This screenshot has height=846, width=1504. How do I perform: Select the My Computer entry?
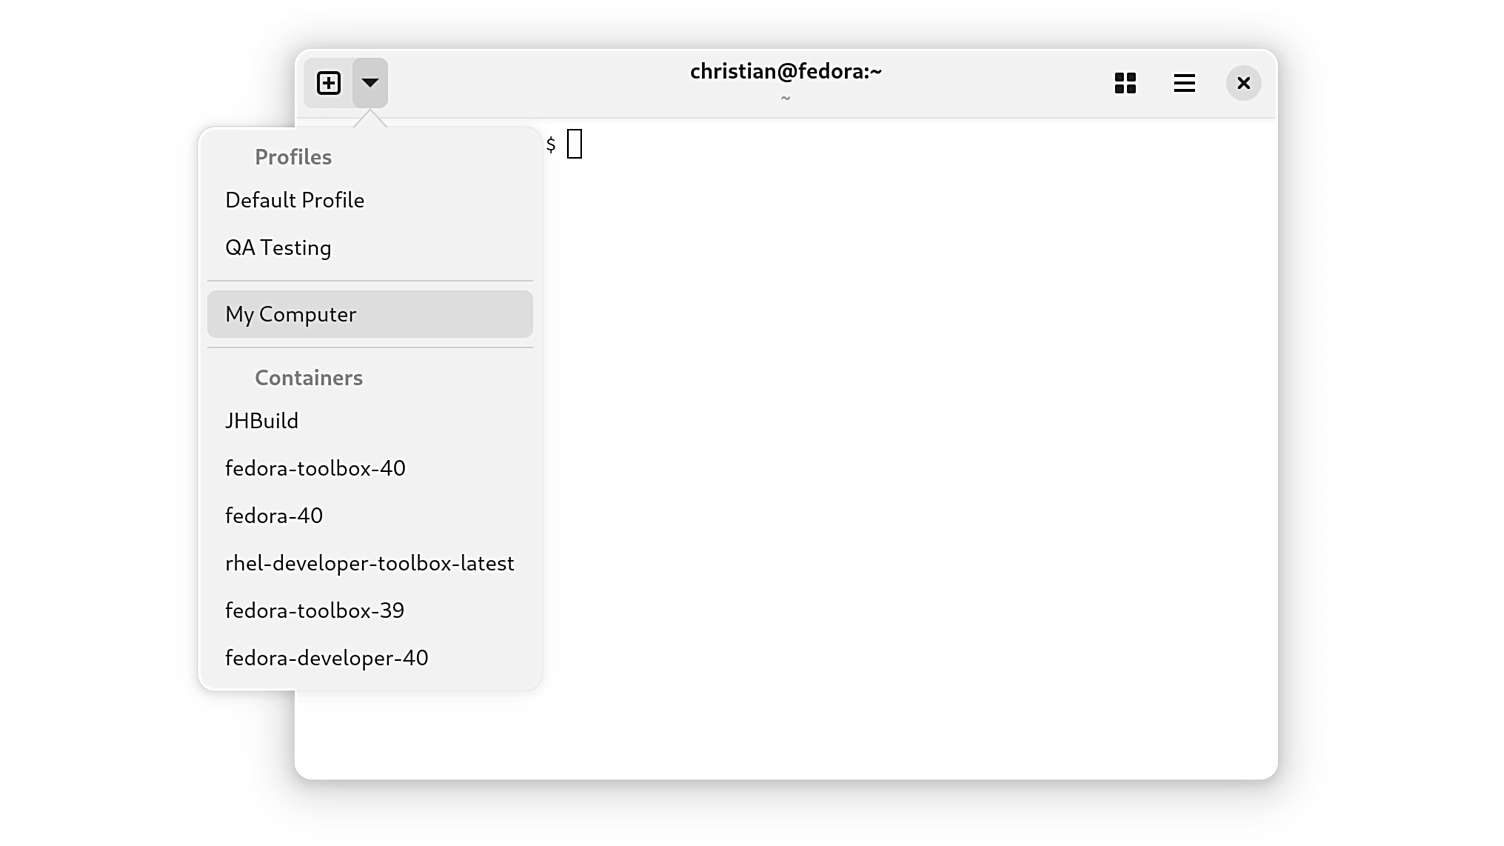370,314
